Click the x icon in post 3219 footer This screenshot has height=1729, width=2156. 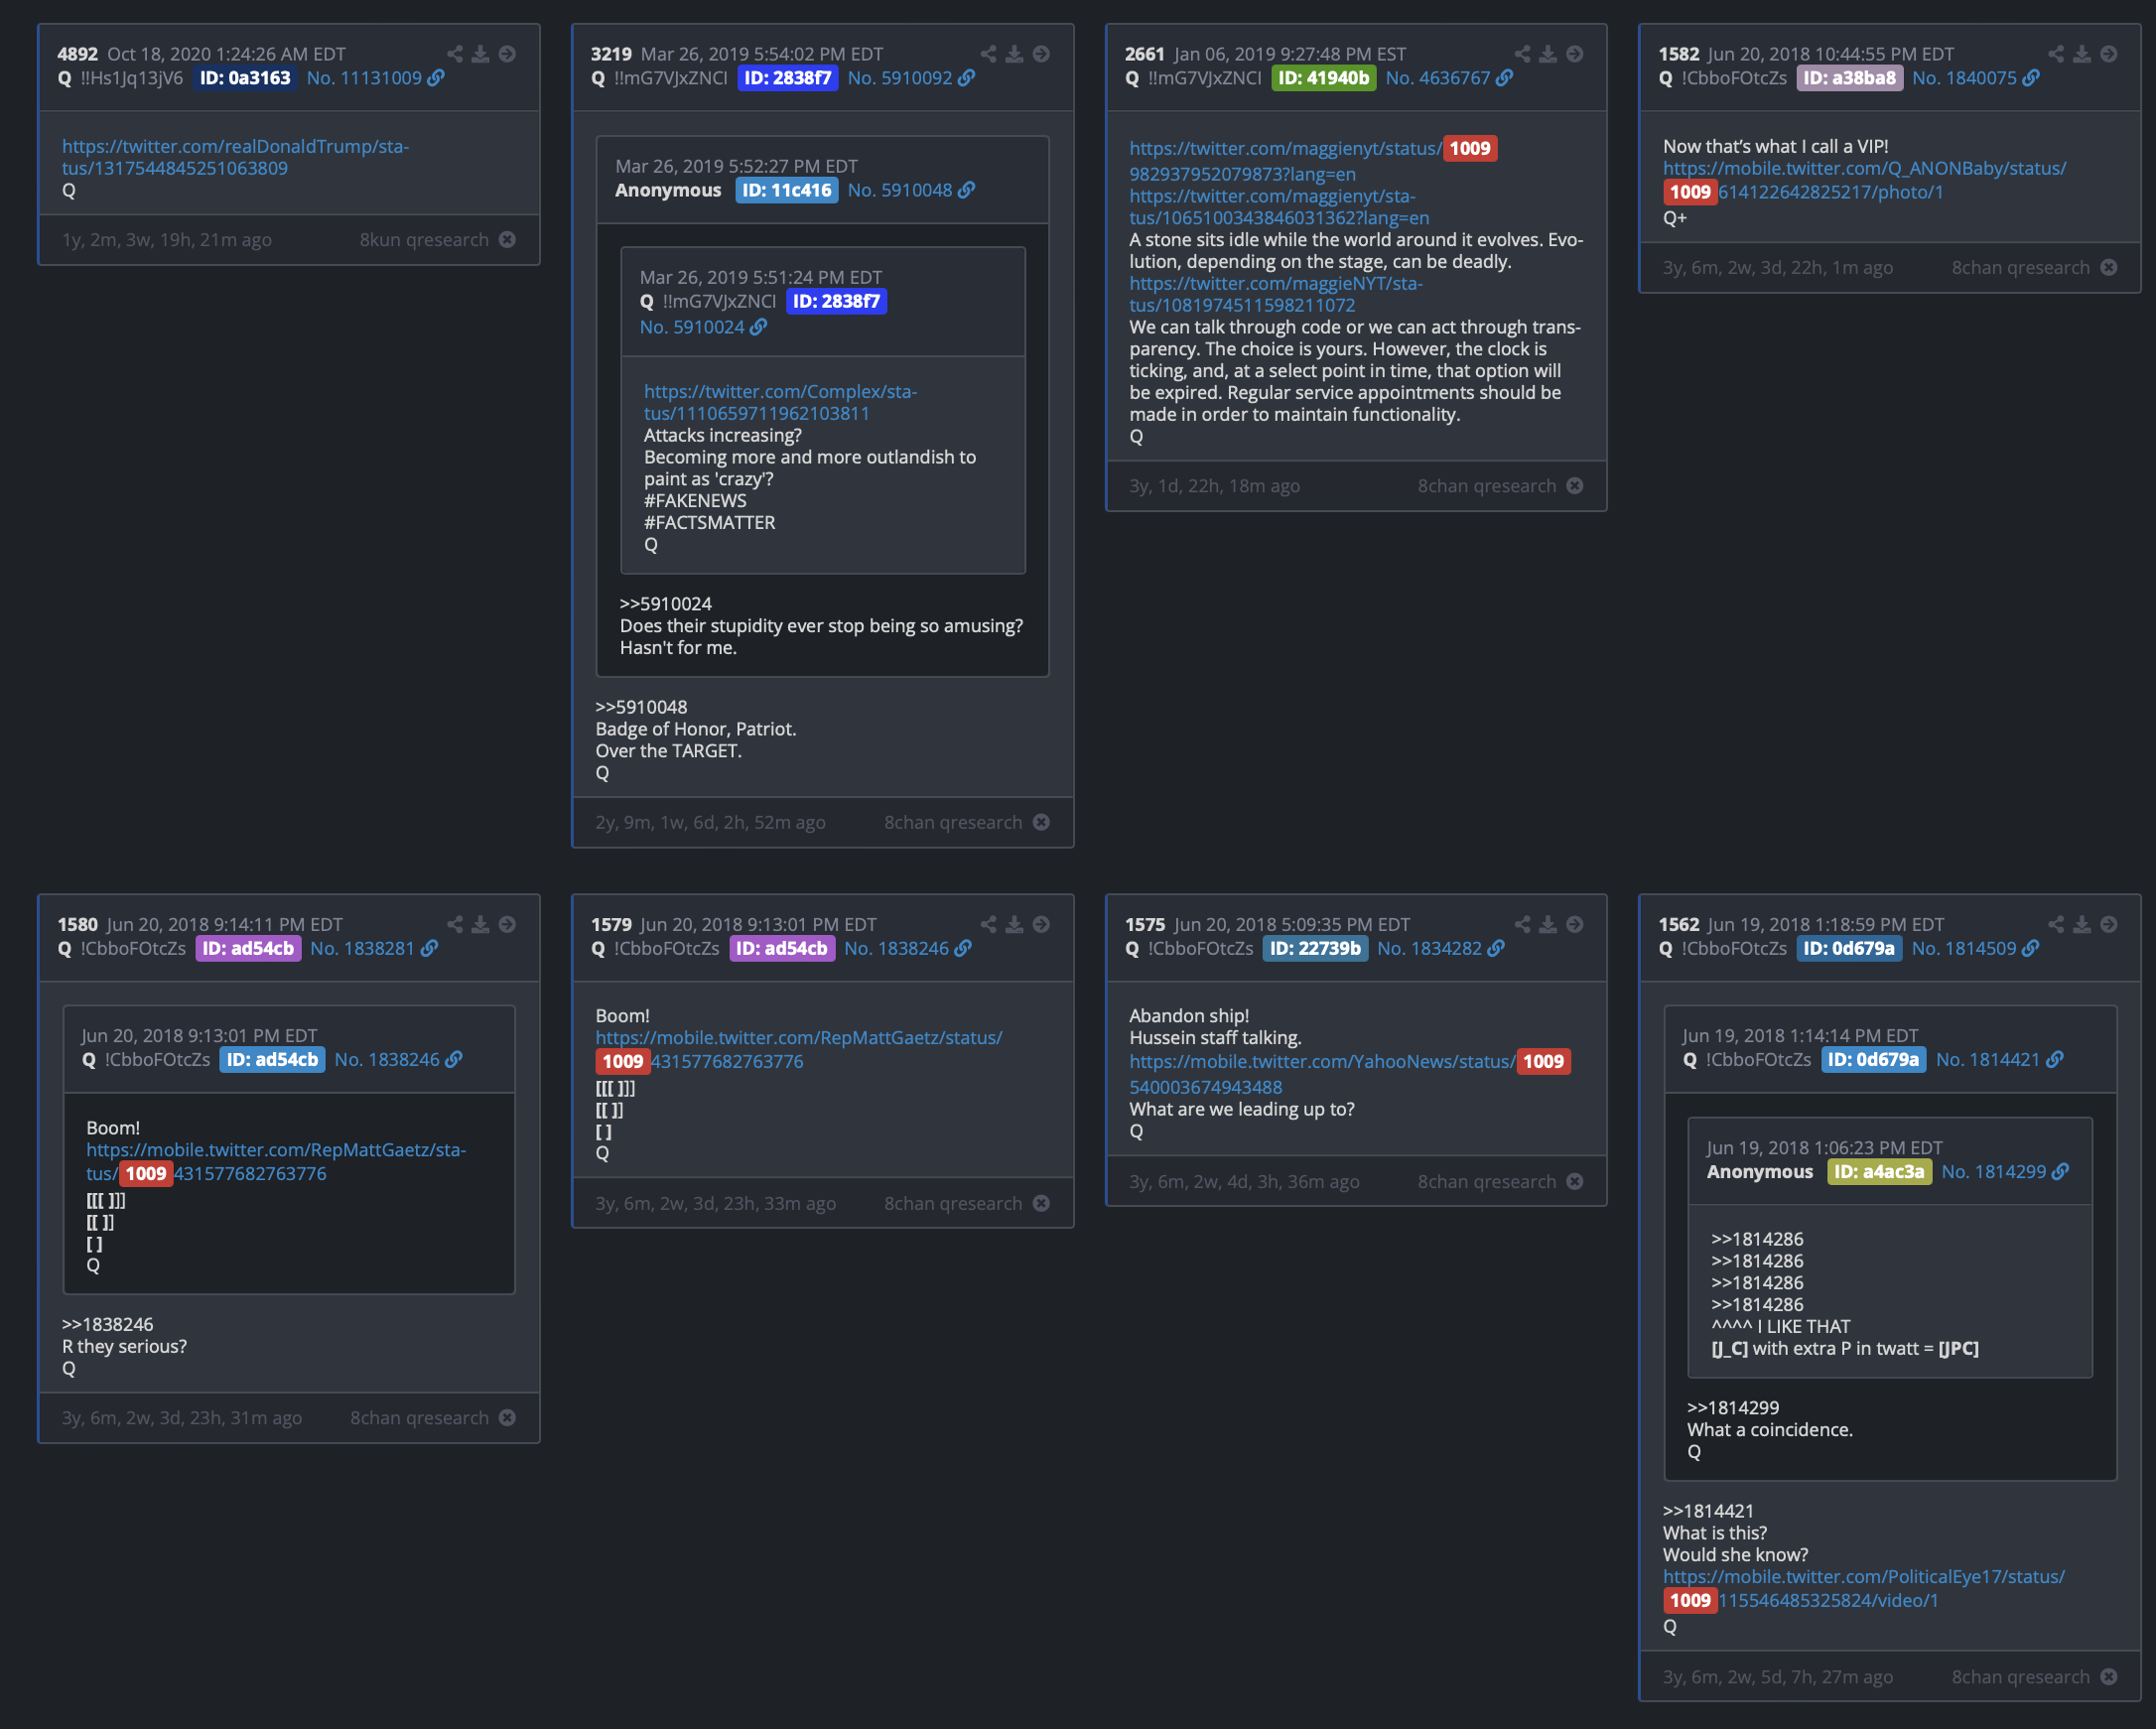click(1042, 822)
